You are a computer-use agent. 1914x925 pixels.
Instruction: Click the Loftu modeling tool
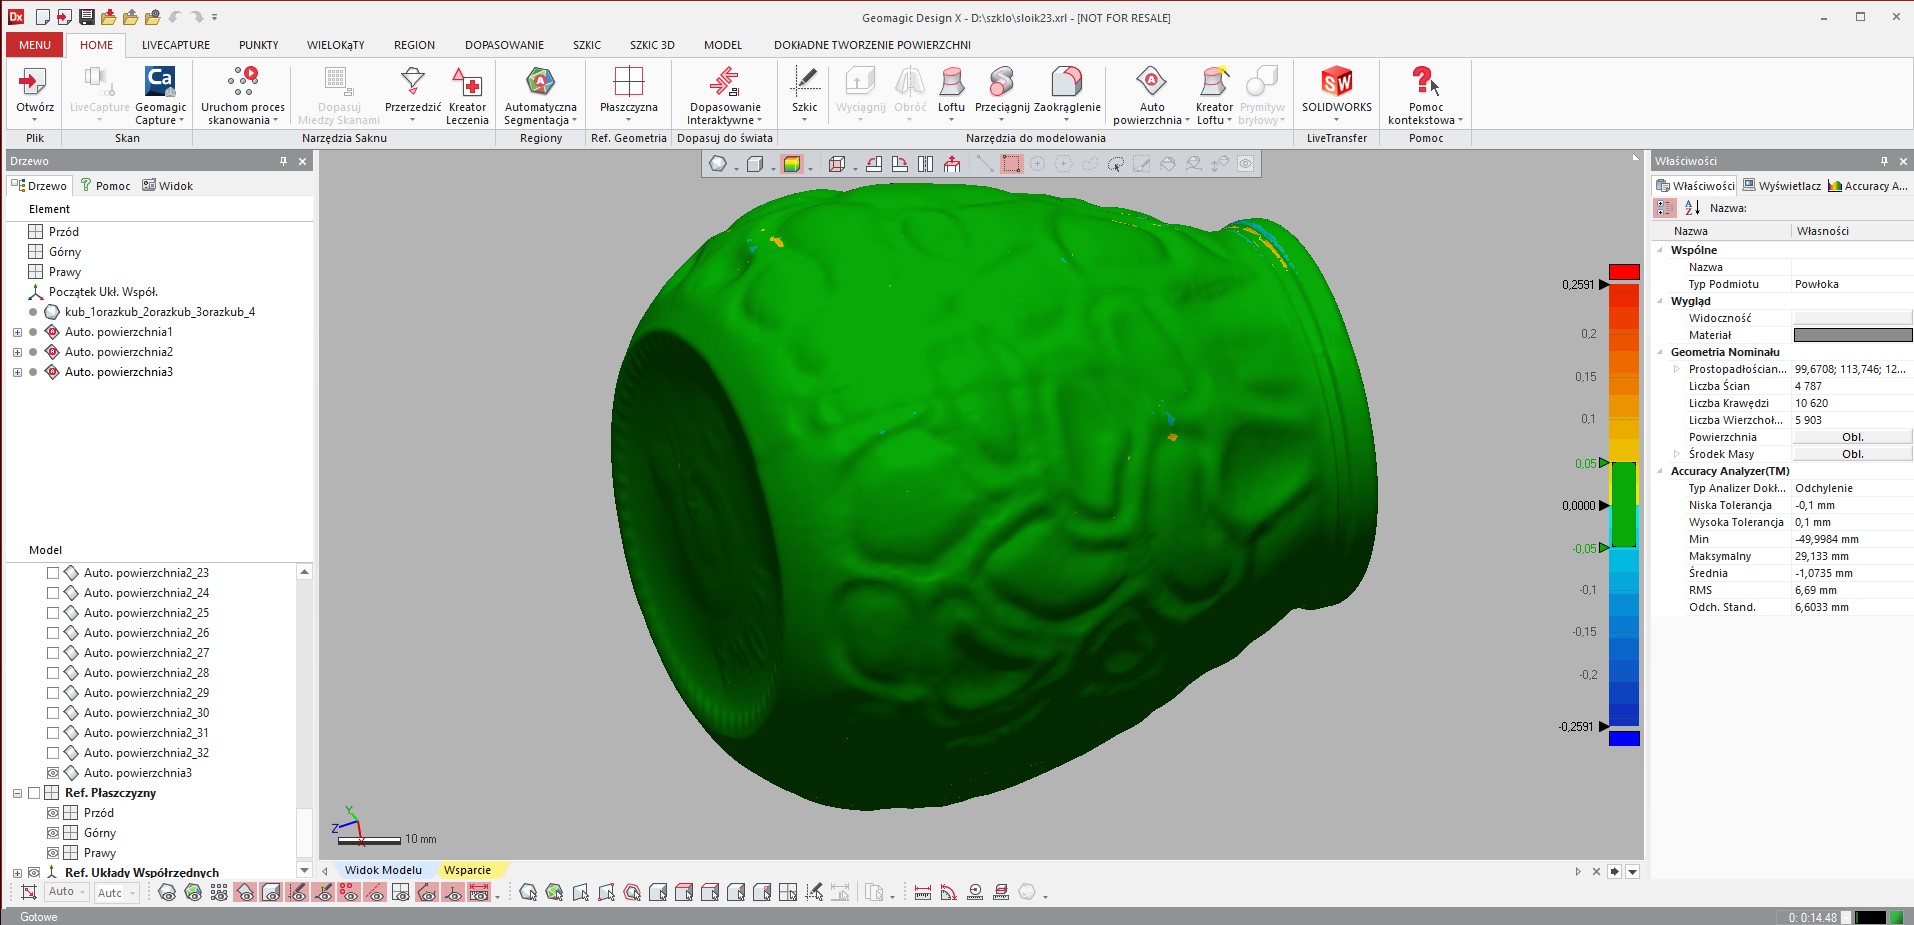point(951,82)
